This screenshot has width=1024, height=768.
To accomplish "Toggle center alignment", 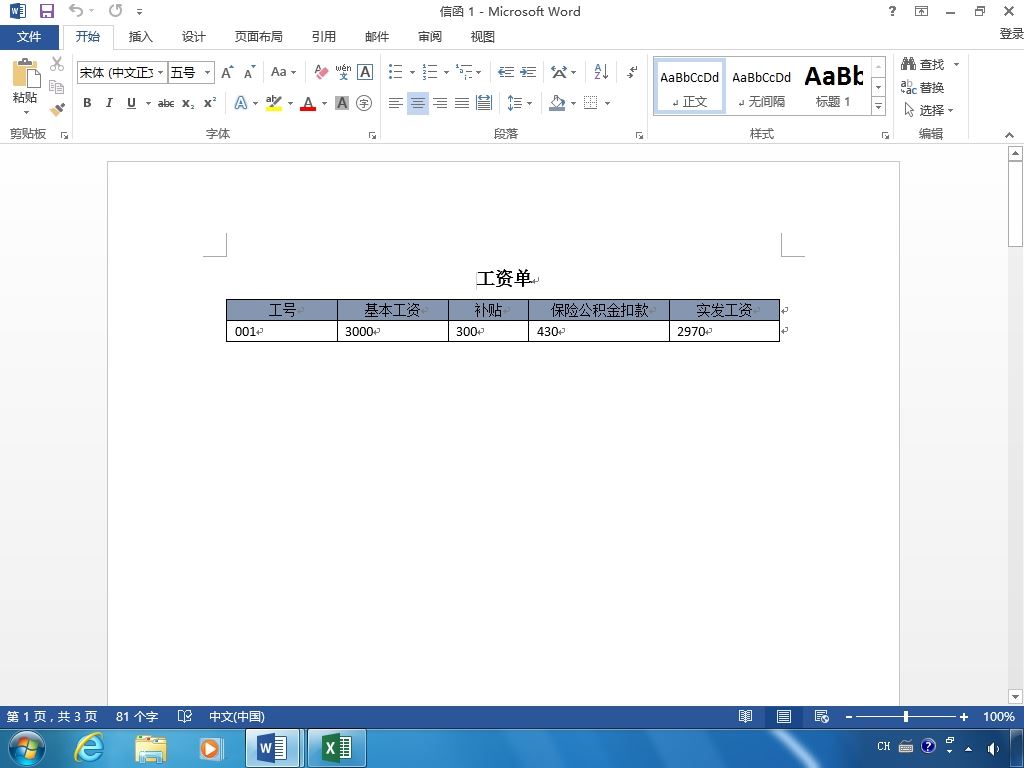I will 418,103.
